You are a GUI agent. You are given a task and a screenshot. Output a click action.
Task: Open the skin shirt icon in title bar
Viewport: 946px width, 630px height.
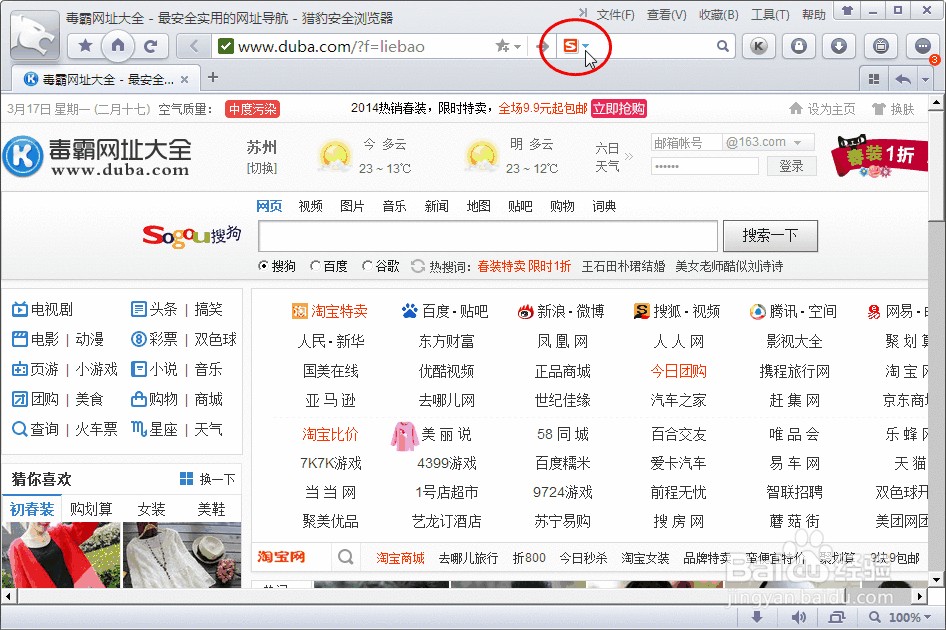tap(848, 10)
